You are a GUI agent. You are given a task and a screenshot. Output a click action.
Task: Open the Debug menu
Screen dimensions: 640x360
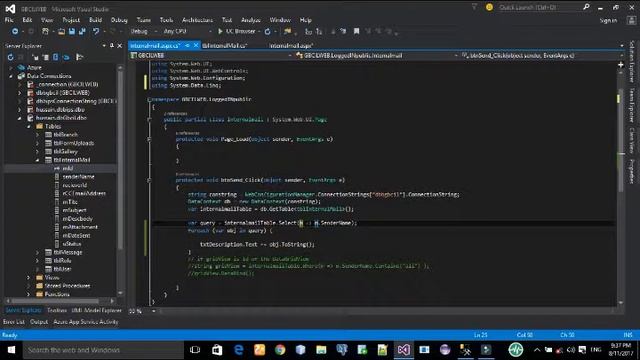pyautogui.click(x=119, y=20)
